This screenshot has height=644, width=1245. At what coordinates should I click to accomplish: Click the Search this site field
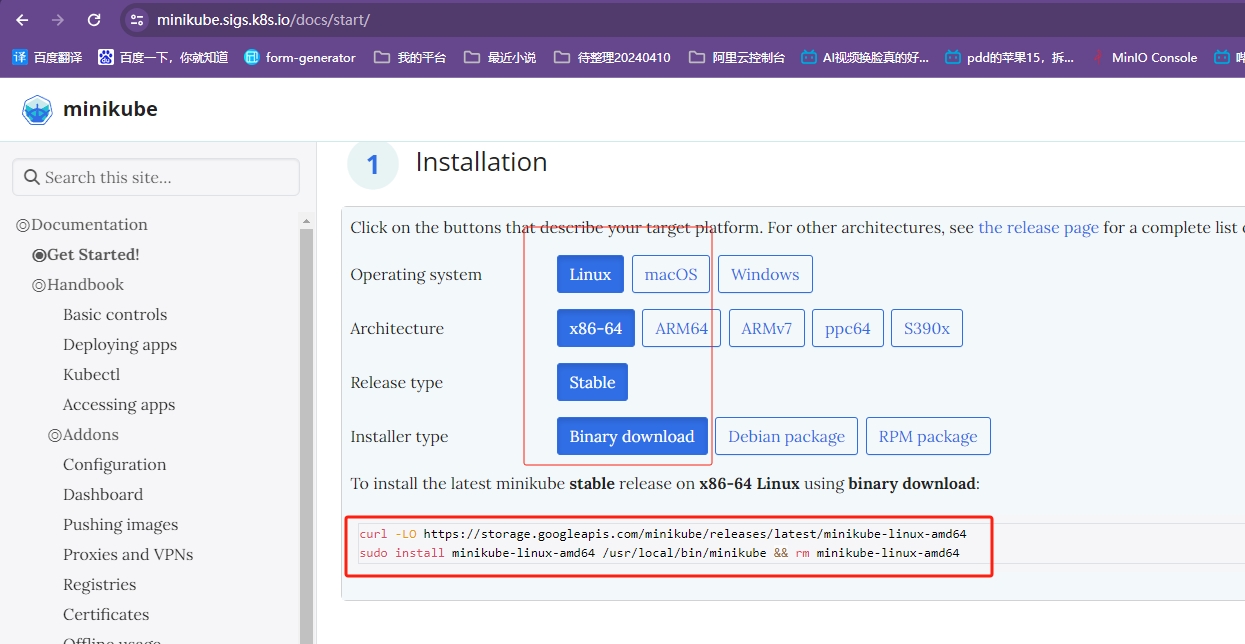pyautogui.click(x=165, y=178)
